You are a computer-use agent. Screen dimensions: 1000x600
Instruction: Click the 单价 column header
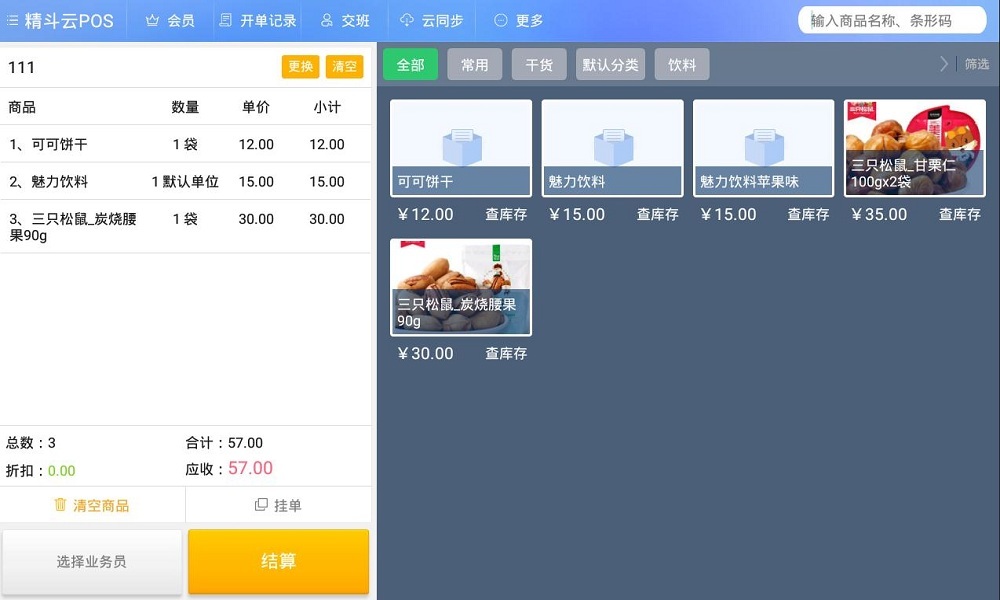pos(256,107)
